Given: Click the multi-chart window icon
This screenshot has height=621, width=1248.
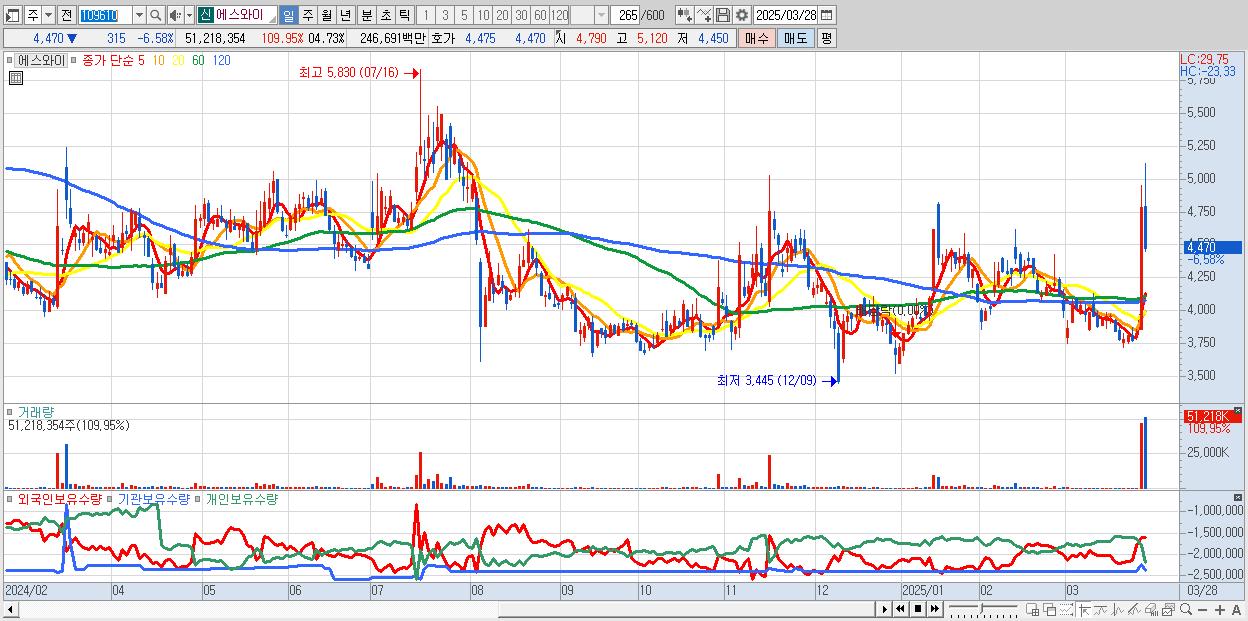Looking at the screenshot, I should (x=1168, y=609).
